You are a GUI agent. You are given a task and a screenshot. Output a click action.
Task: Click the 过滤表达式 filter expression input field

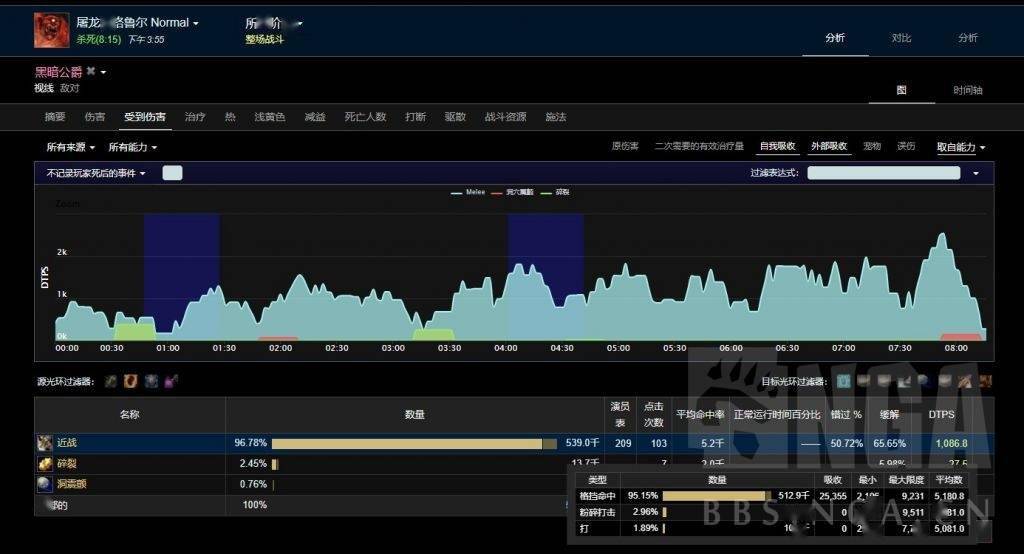tap(883, 173)
